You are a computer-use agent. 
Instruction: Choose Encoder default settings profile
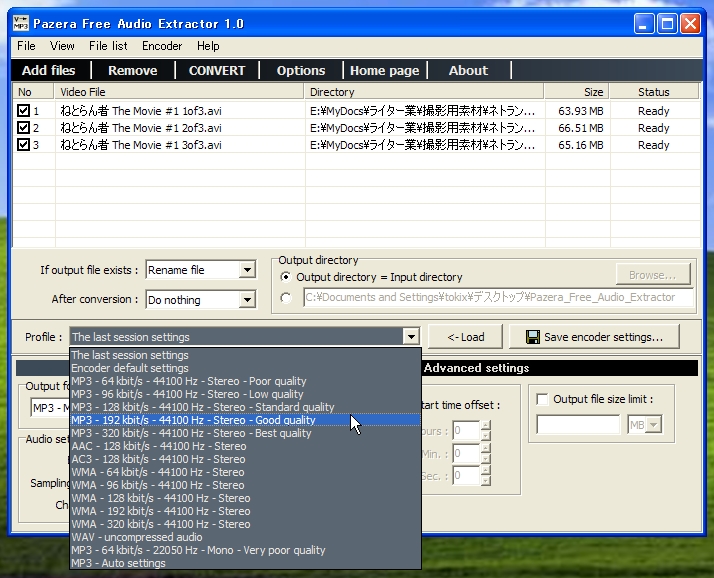[245, 368]
